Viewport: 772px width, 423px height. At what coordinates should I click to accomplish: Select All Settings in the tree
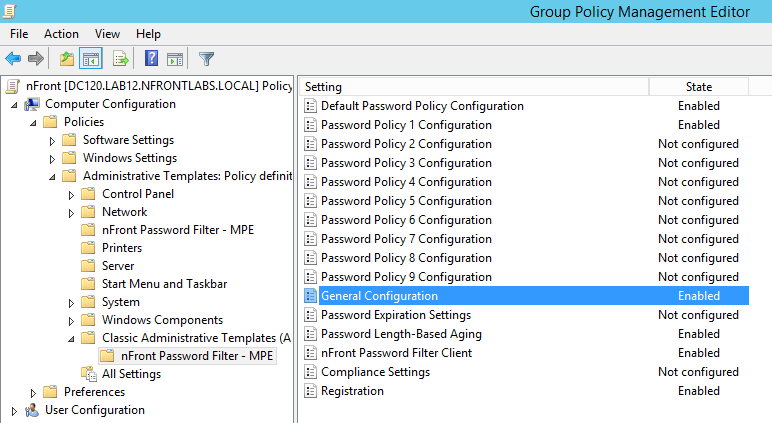(131, 374)
